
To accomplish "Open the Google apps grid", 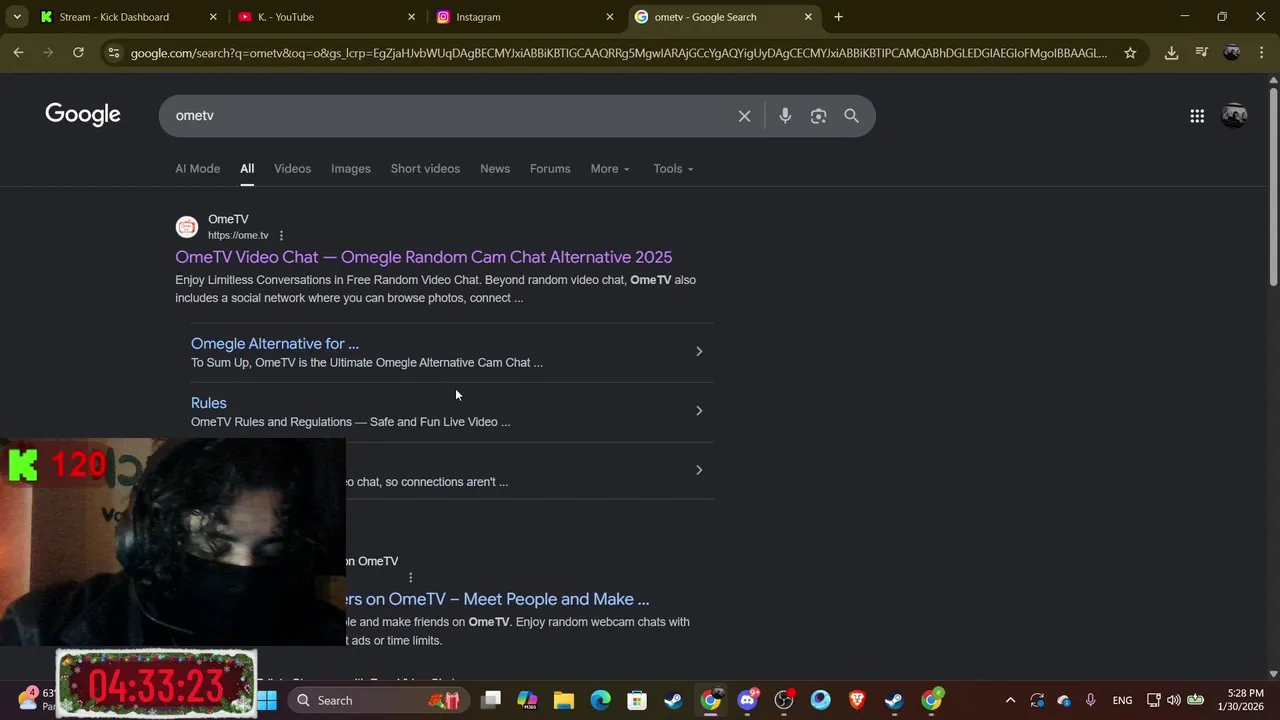I will (x=1196, y=116).
